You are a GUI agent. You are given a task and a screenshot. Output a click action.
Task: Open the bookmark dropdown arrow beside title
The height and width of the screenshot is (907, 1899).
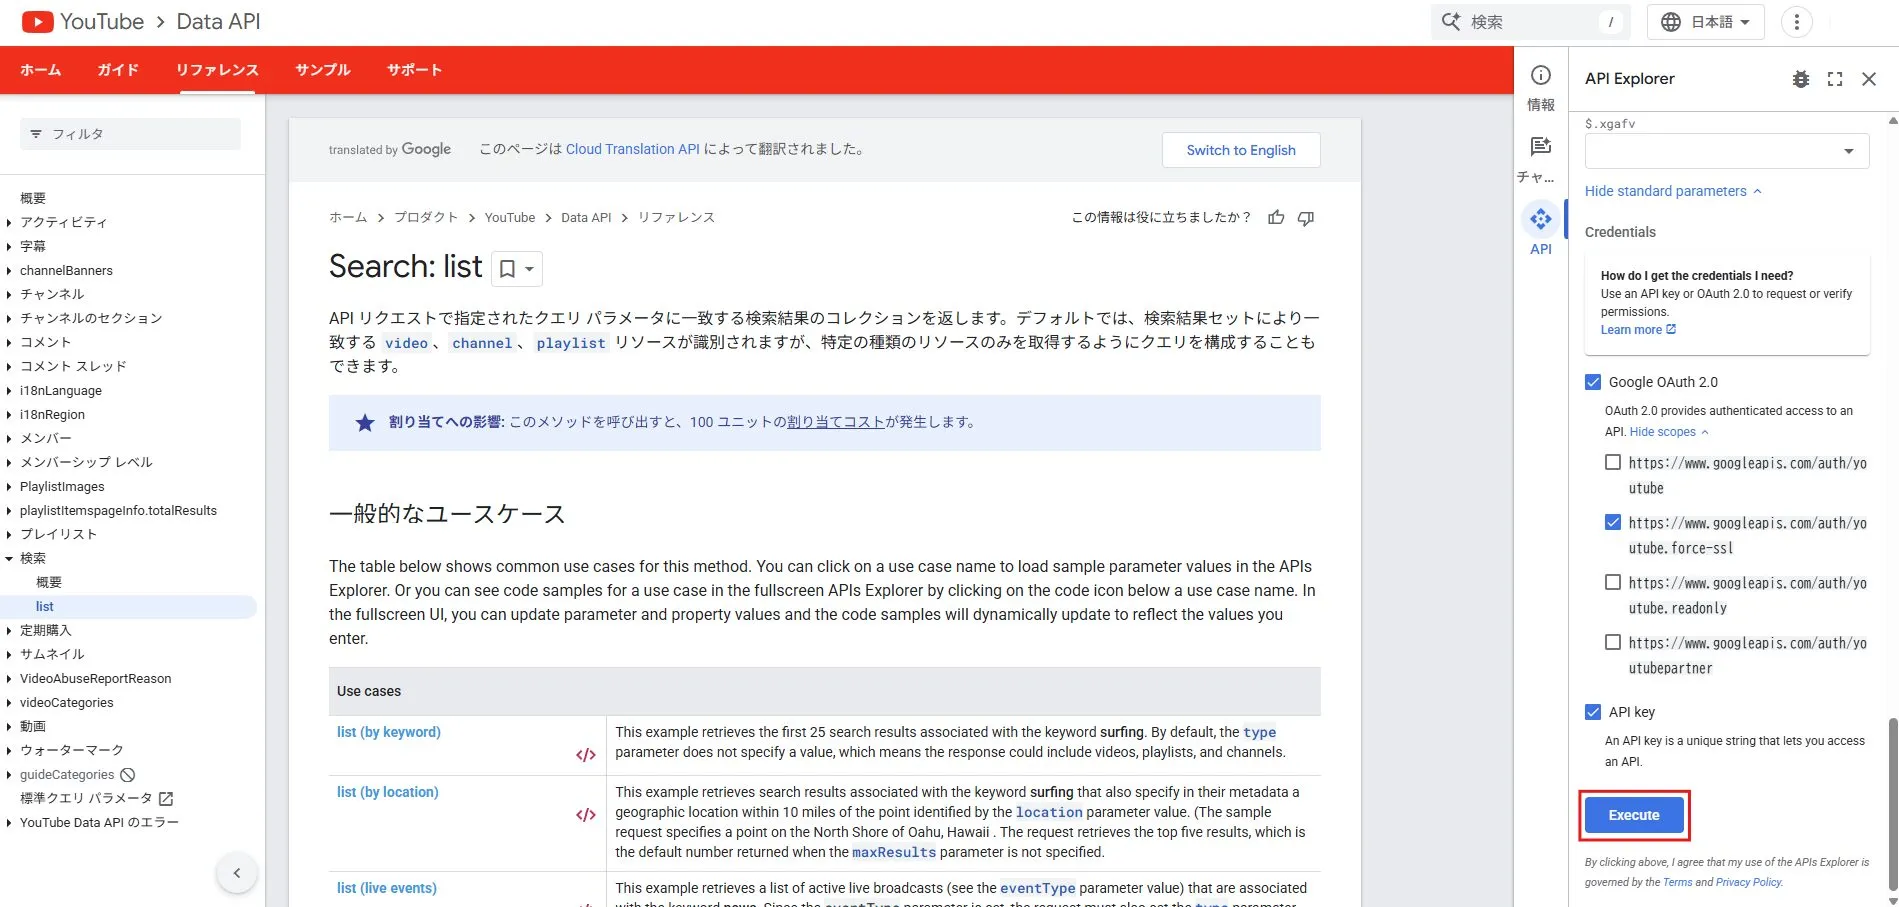point(530,269)
